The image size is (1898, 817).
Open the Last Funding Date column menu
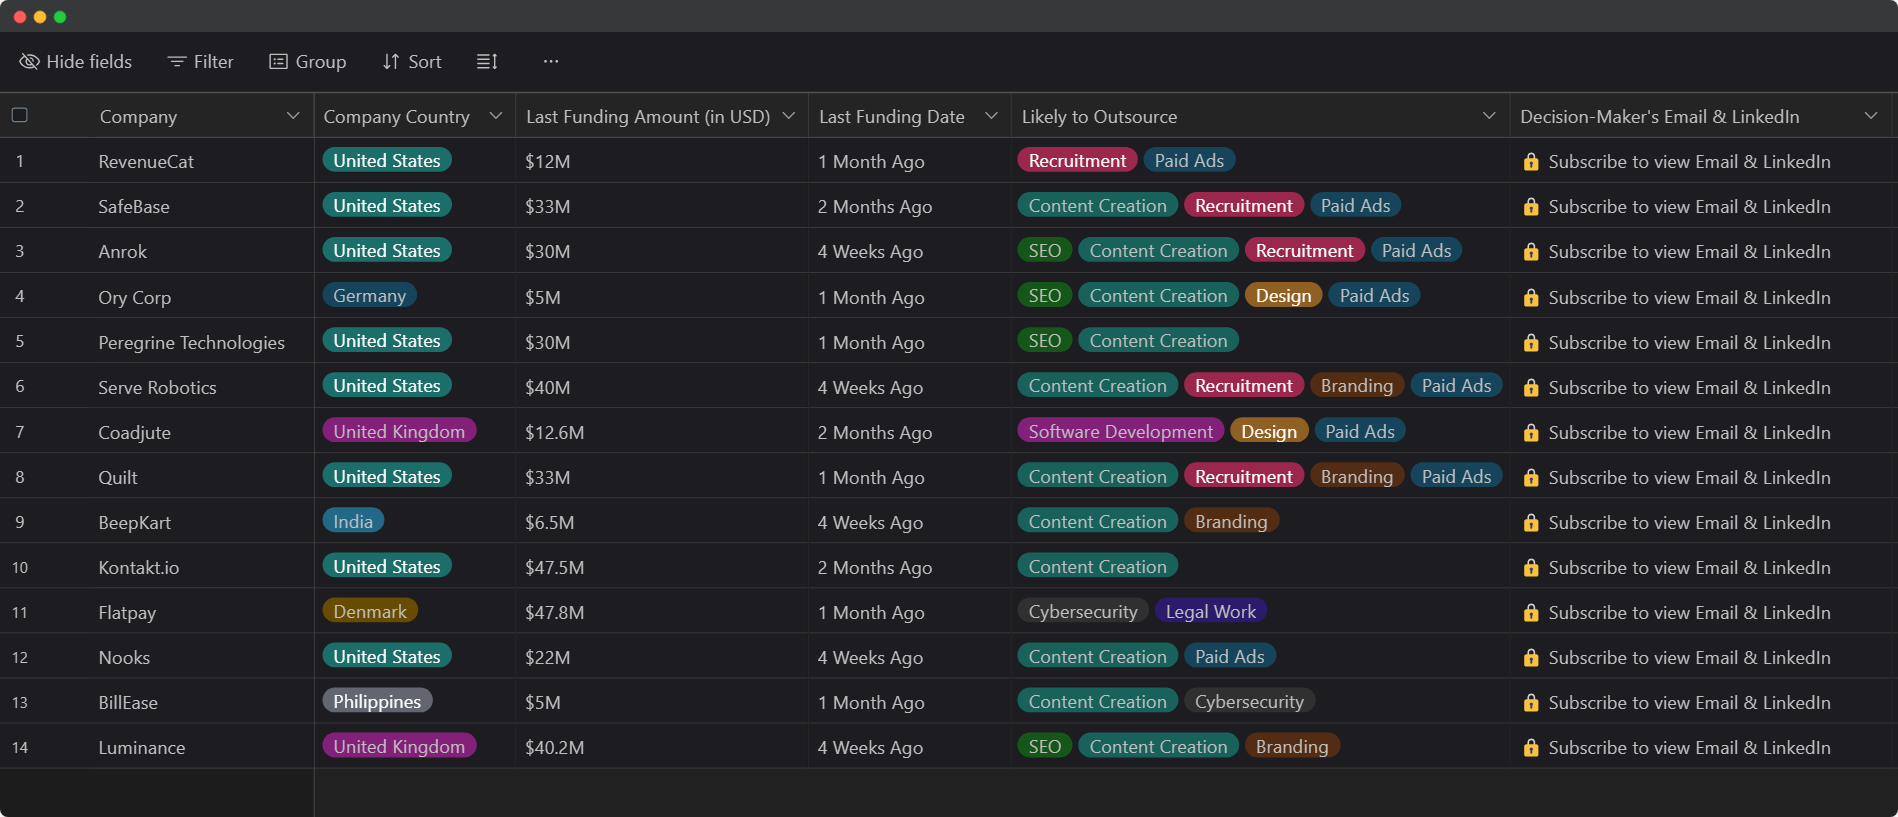pyautogui.click(x=991, y=116)
